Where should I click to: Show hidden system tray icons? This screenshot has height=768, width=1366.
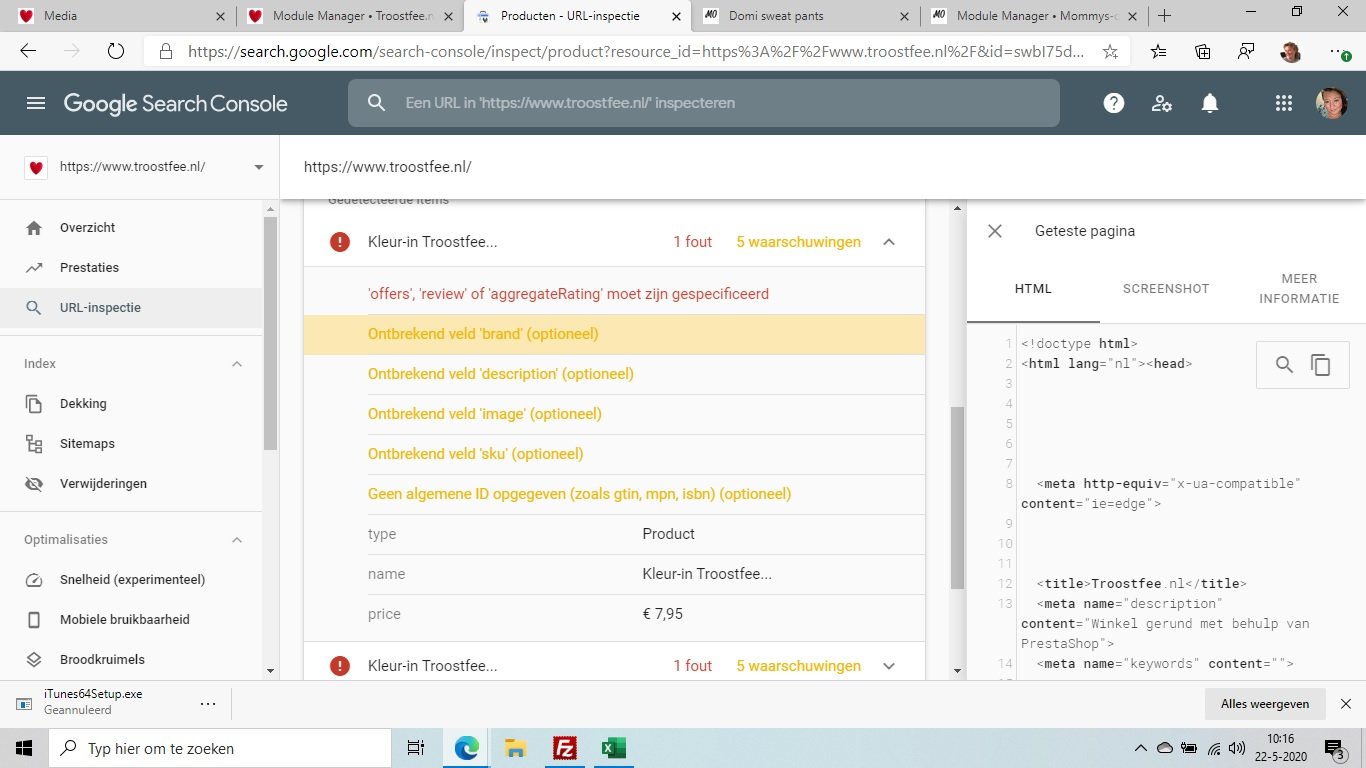pyautogui.click(x=1140, y=748)
